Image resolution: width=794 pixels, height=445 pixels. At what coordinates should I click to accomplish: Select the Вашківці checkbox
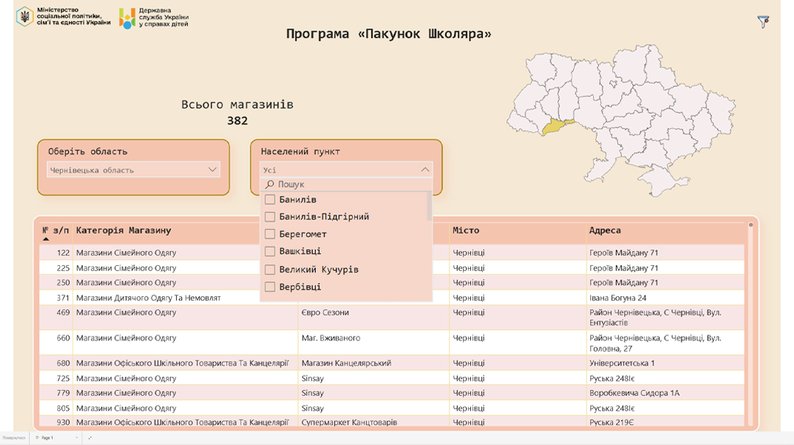point(270,251)
